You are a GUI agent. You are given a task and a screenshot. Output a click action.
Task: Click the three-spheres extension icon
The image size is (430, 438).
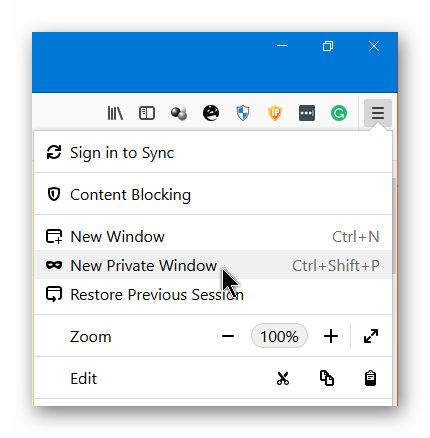point(179,113)
